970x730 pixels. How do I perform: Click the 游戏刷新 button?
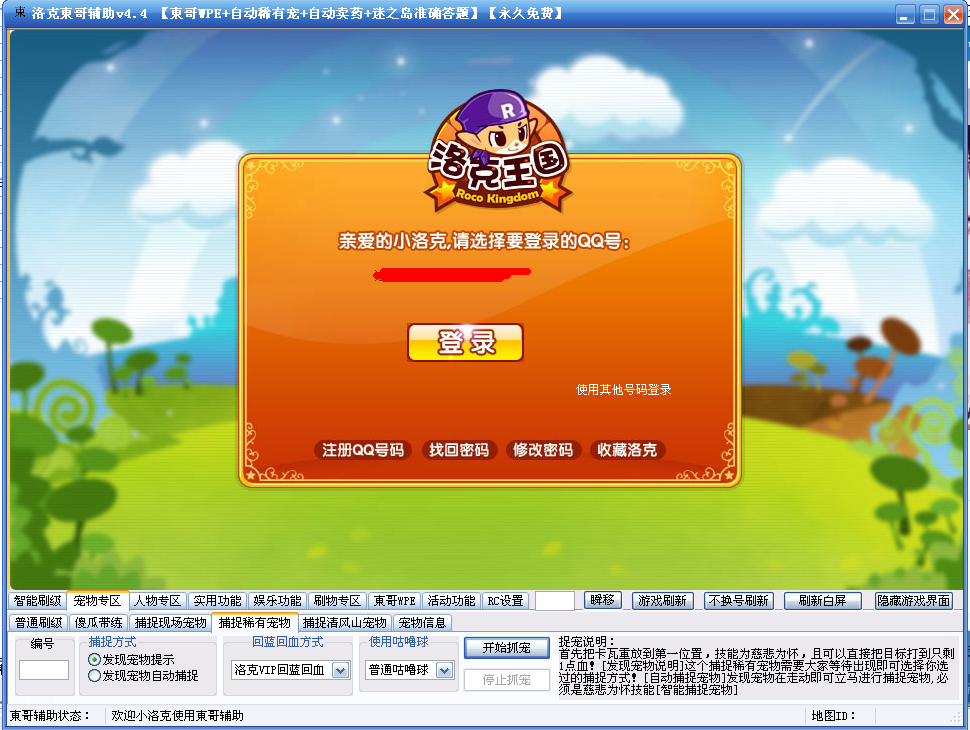[663, 601]
